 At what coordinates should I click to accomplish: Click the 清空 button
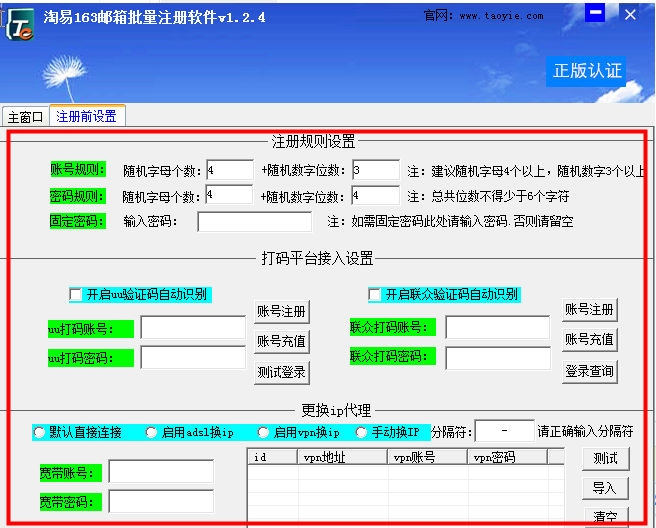(605, 517)
